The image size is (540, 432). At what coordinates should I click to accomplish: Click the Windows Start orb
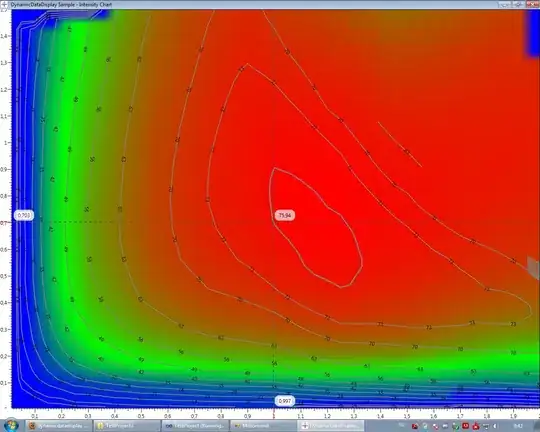[x=11, y=425]
